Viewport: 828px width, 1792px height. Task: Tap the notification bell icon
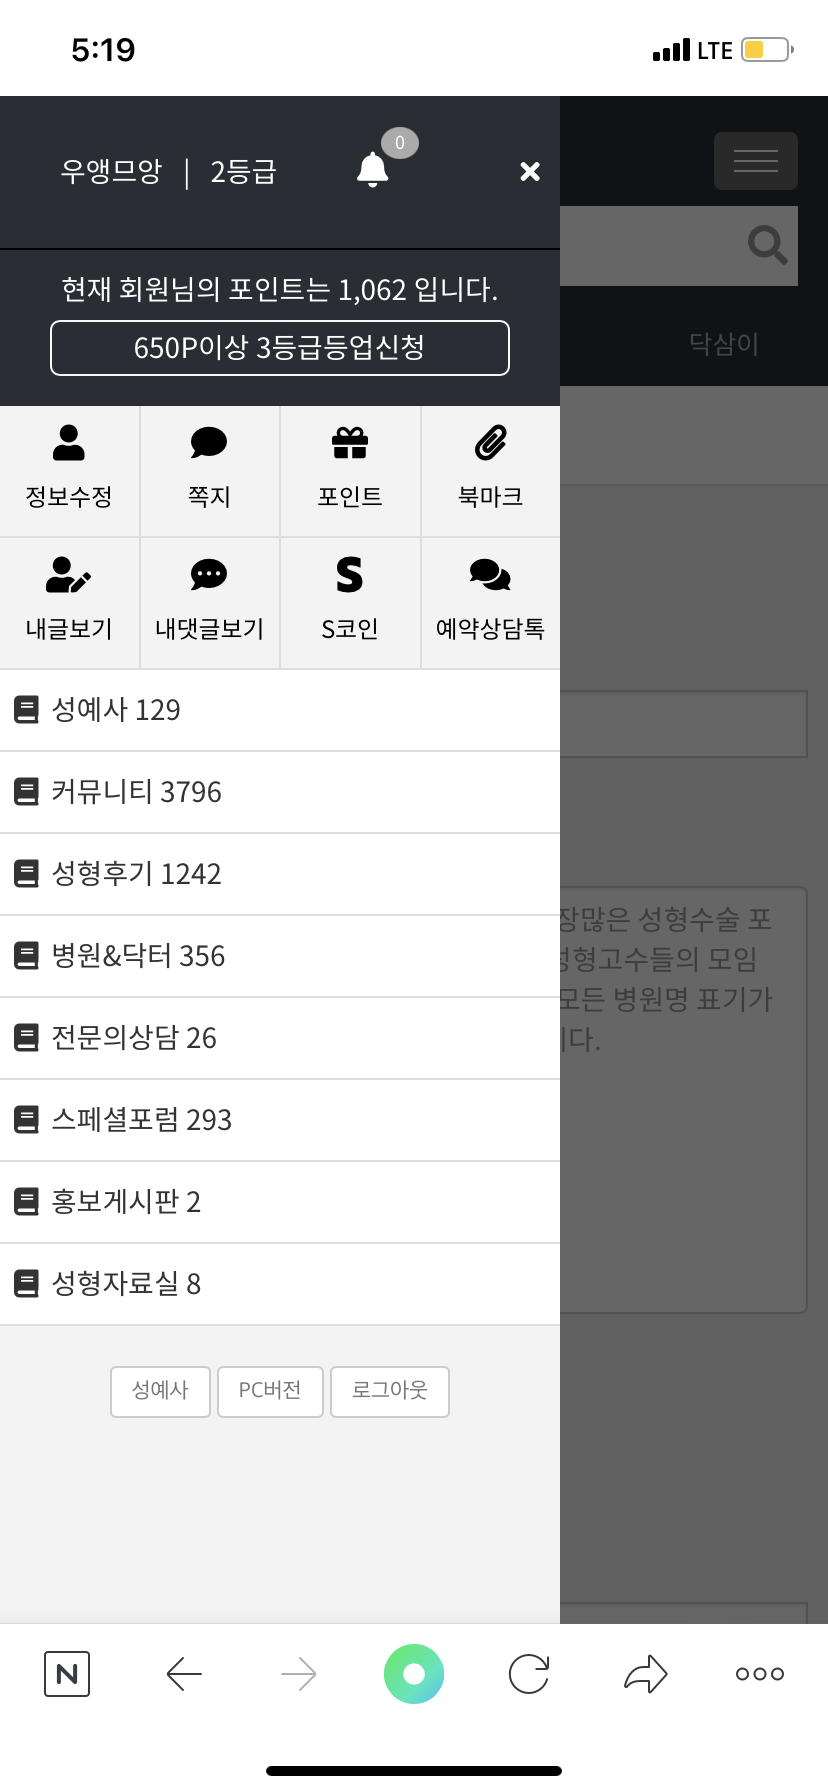[373, 169]
